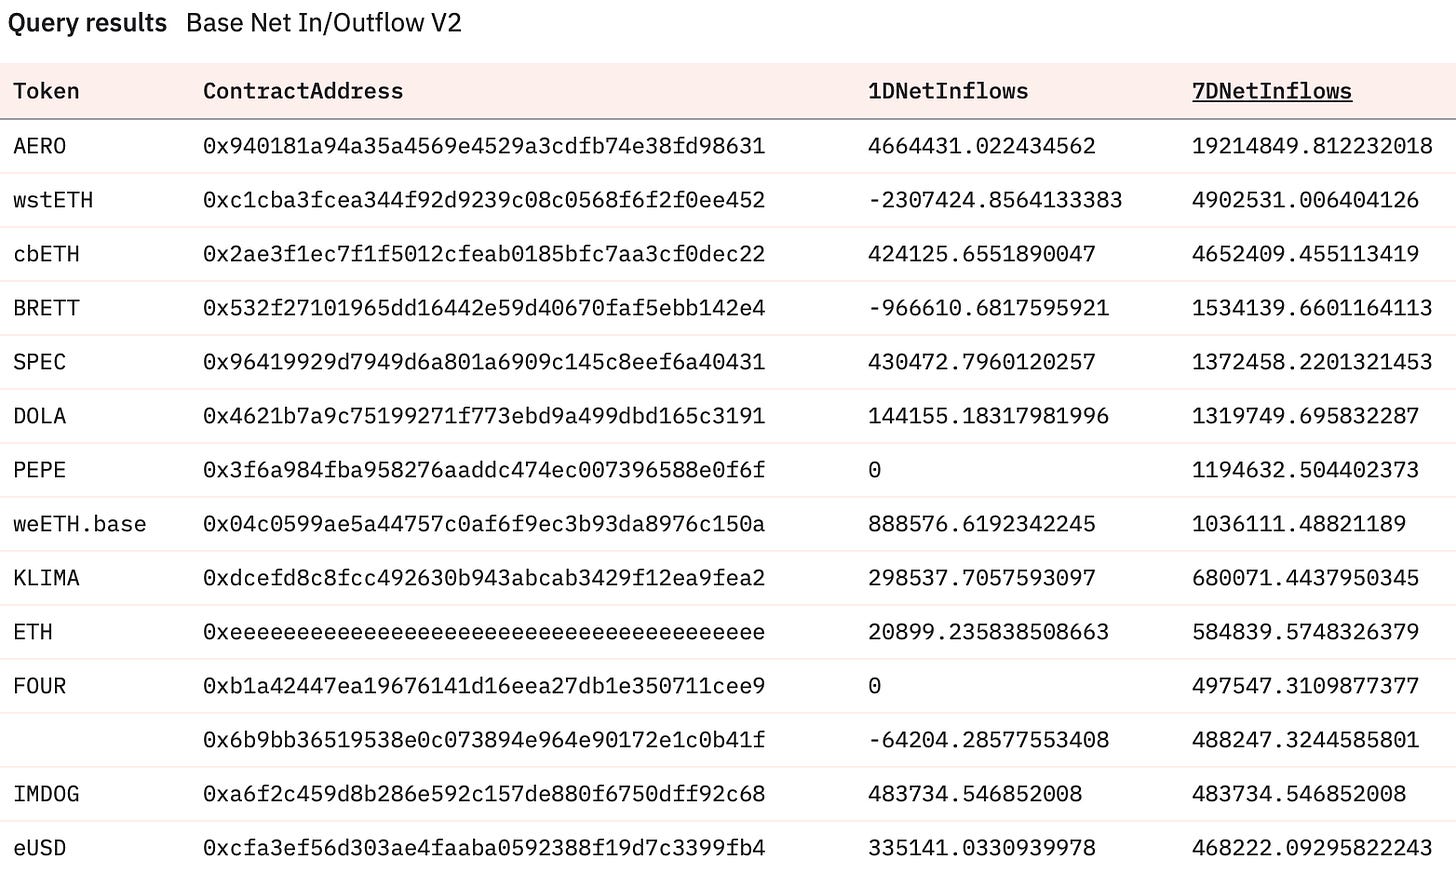Viewport: 1456px width, 871px height.
Task: Click the ContractAddress column header
Action: tap(303, 91)
